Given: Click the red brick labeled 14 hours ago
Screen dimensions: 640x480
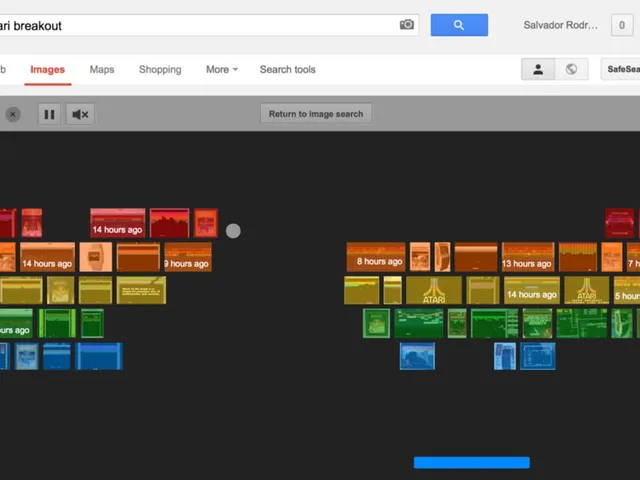Looking at the screenshot, I should [x=118, y=223].
